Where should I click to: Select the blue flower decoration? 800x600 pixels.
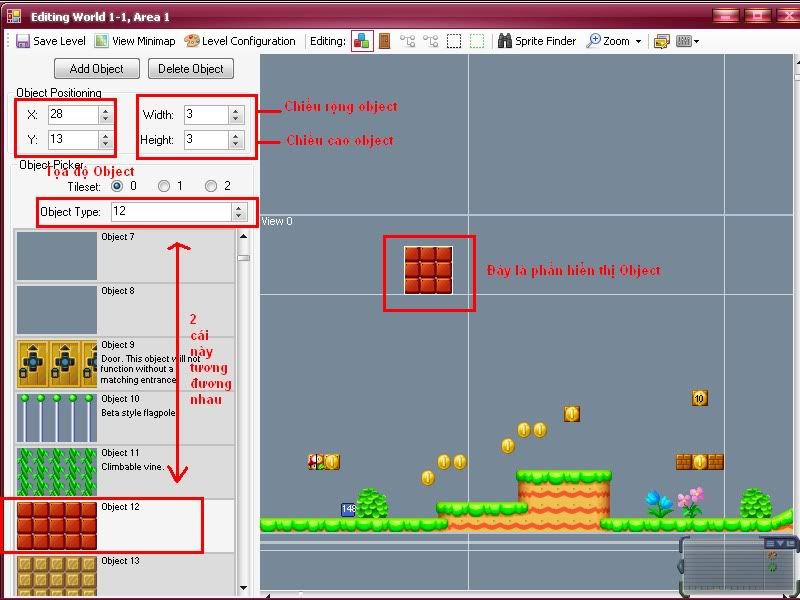(659, 504)
